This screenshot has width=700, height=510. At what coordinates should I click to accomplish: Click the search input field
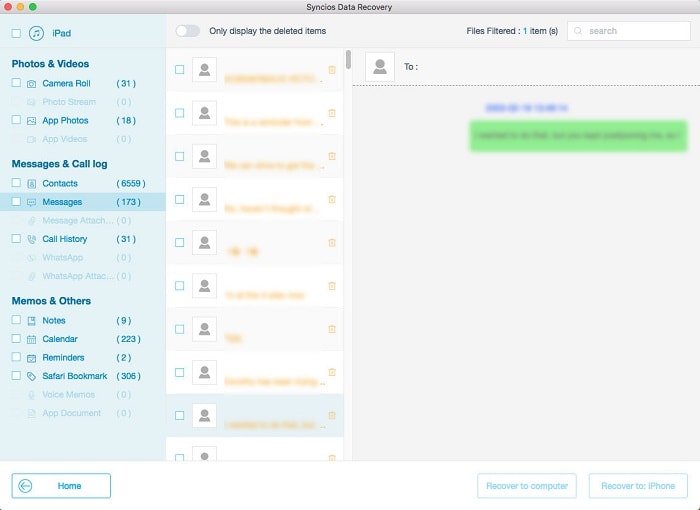(629, 31)
